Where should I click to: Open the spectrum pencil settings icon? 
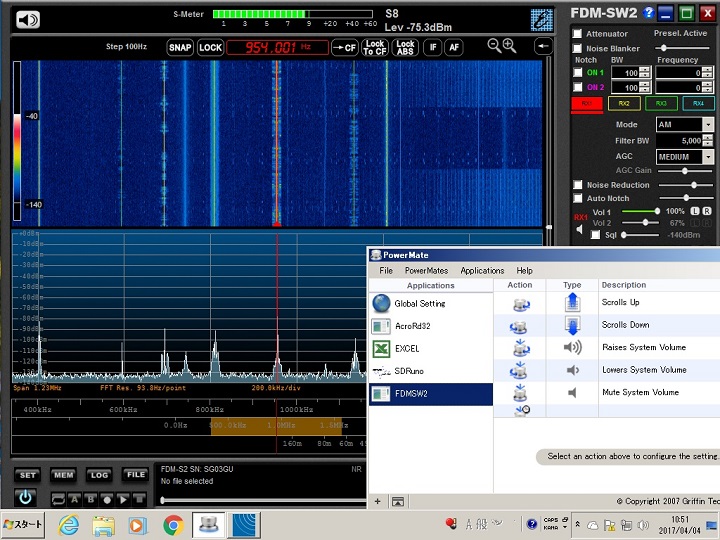pyautogui.click(x=541, y=19)
